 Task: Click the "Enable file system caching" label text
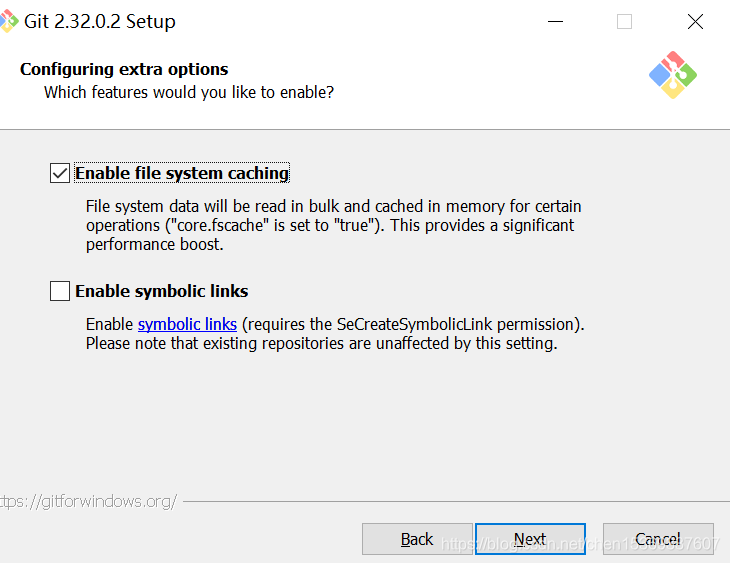pos(182,173)
